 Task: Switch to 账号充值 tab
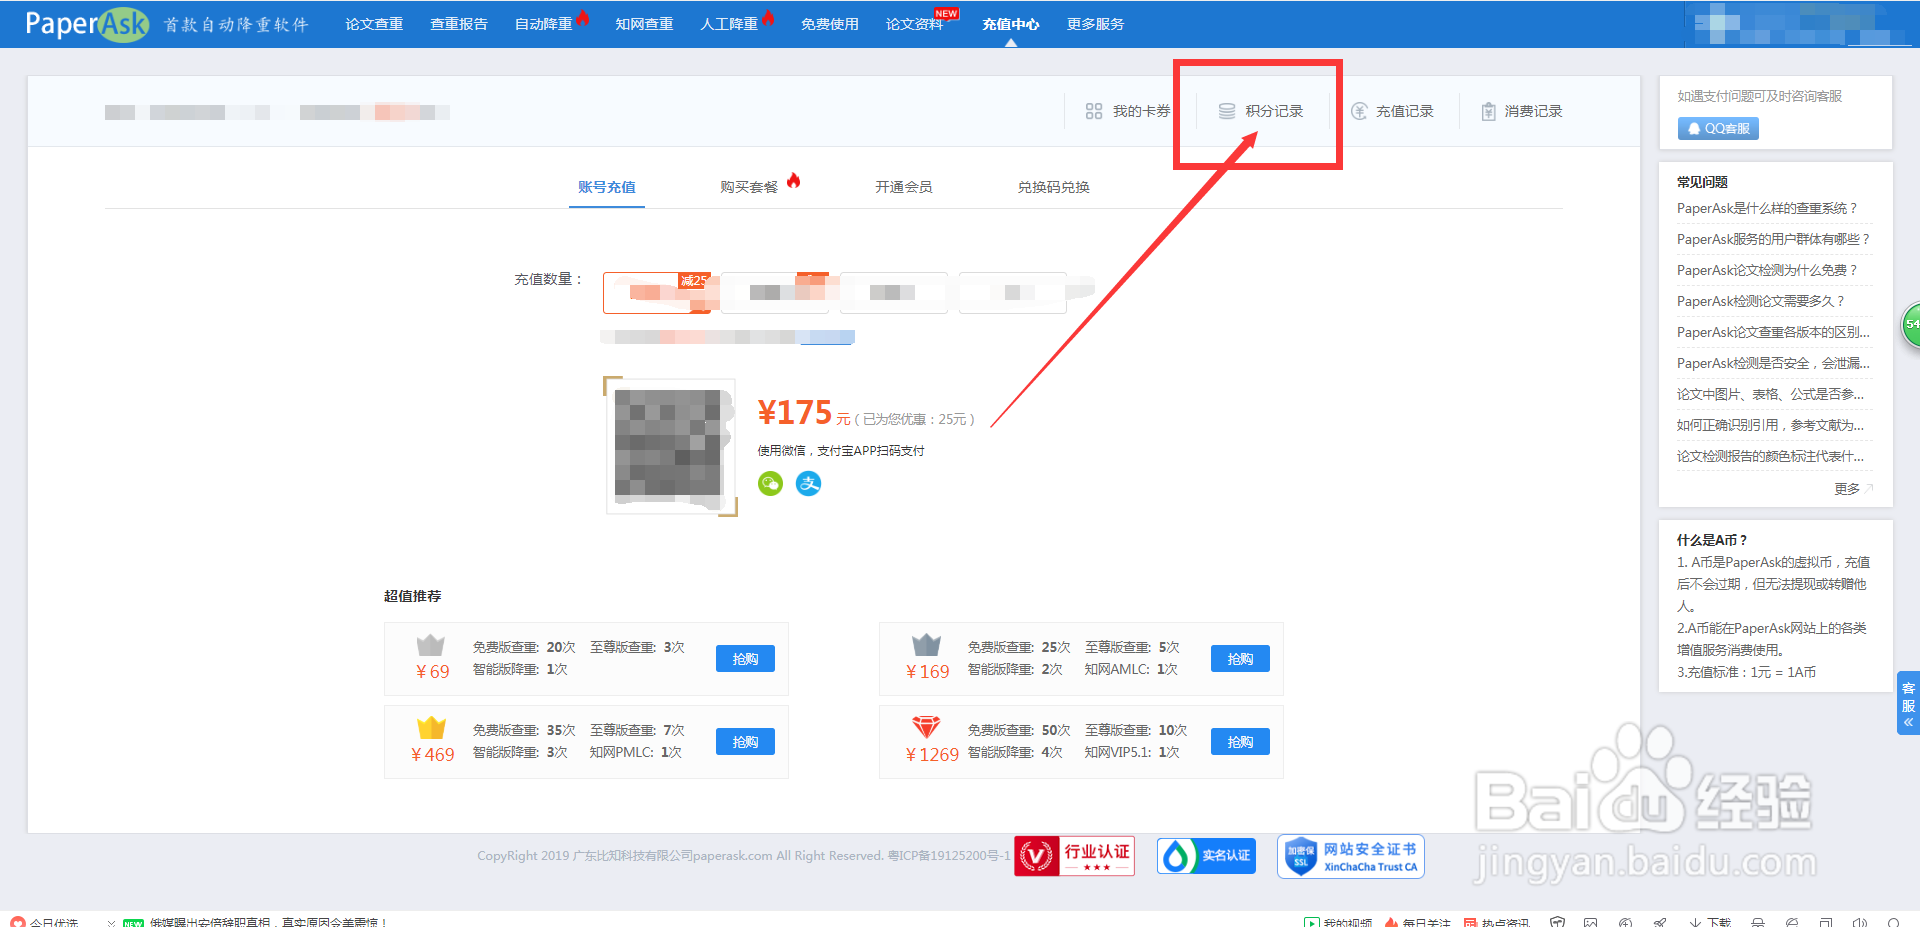click(607, 187)
